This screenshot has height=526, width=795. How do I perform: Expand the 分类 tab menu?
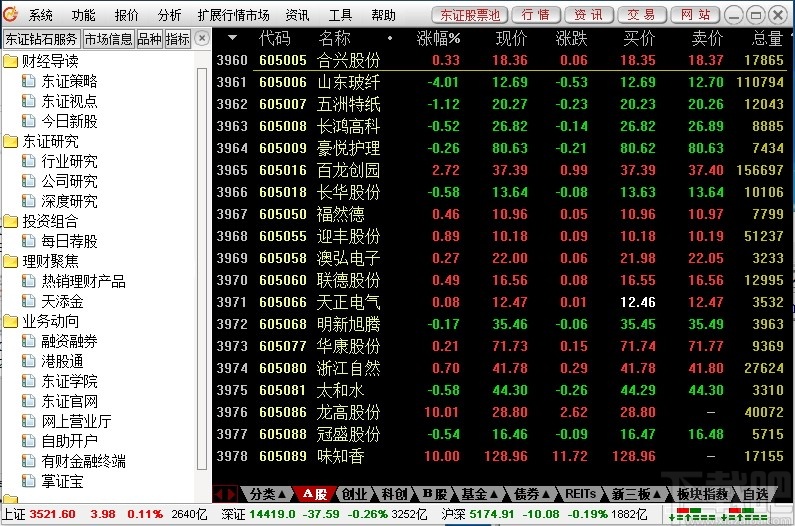282,494
